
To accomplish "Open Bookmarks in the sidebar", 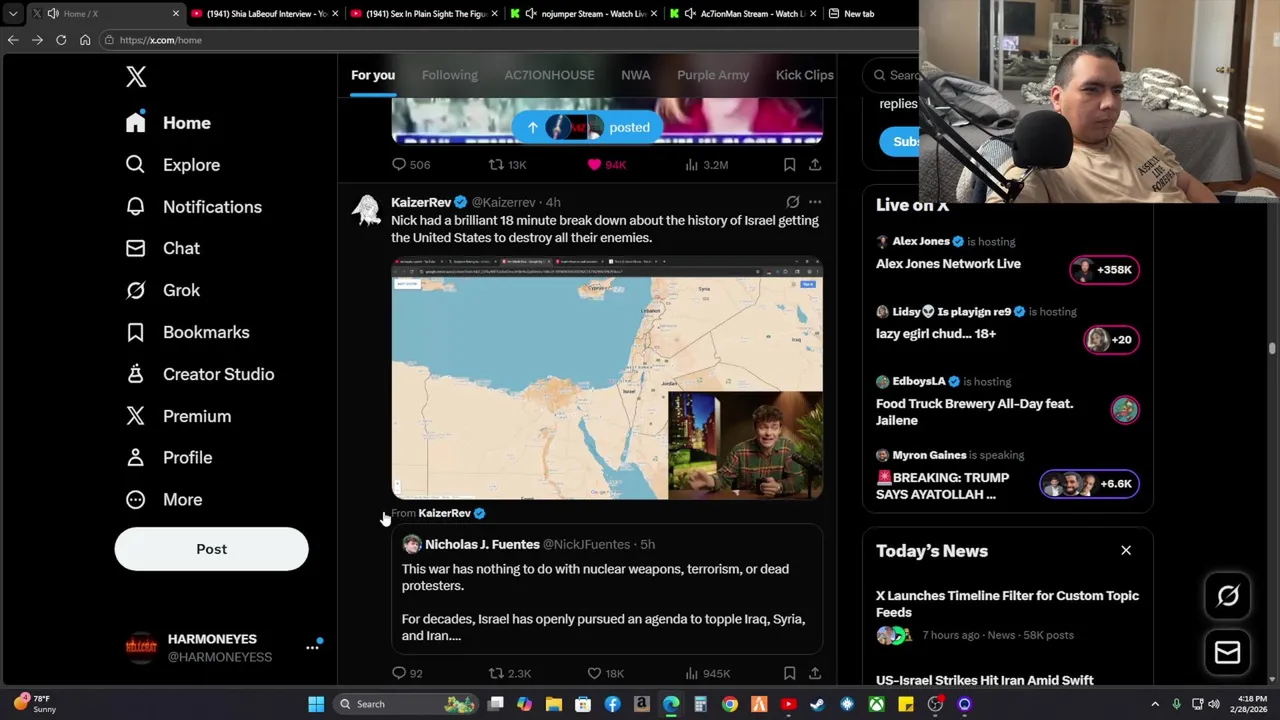I will click(187, 332).
